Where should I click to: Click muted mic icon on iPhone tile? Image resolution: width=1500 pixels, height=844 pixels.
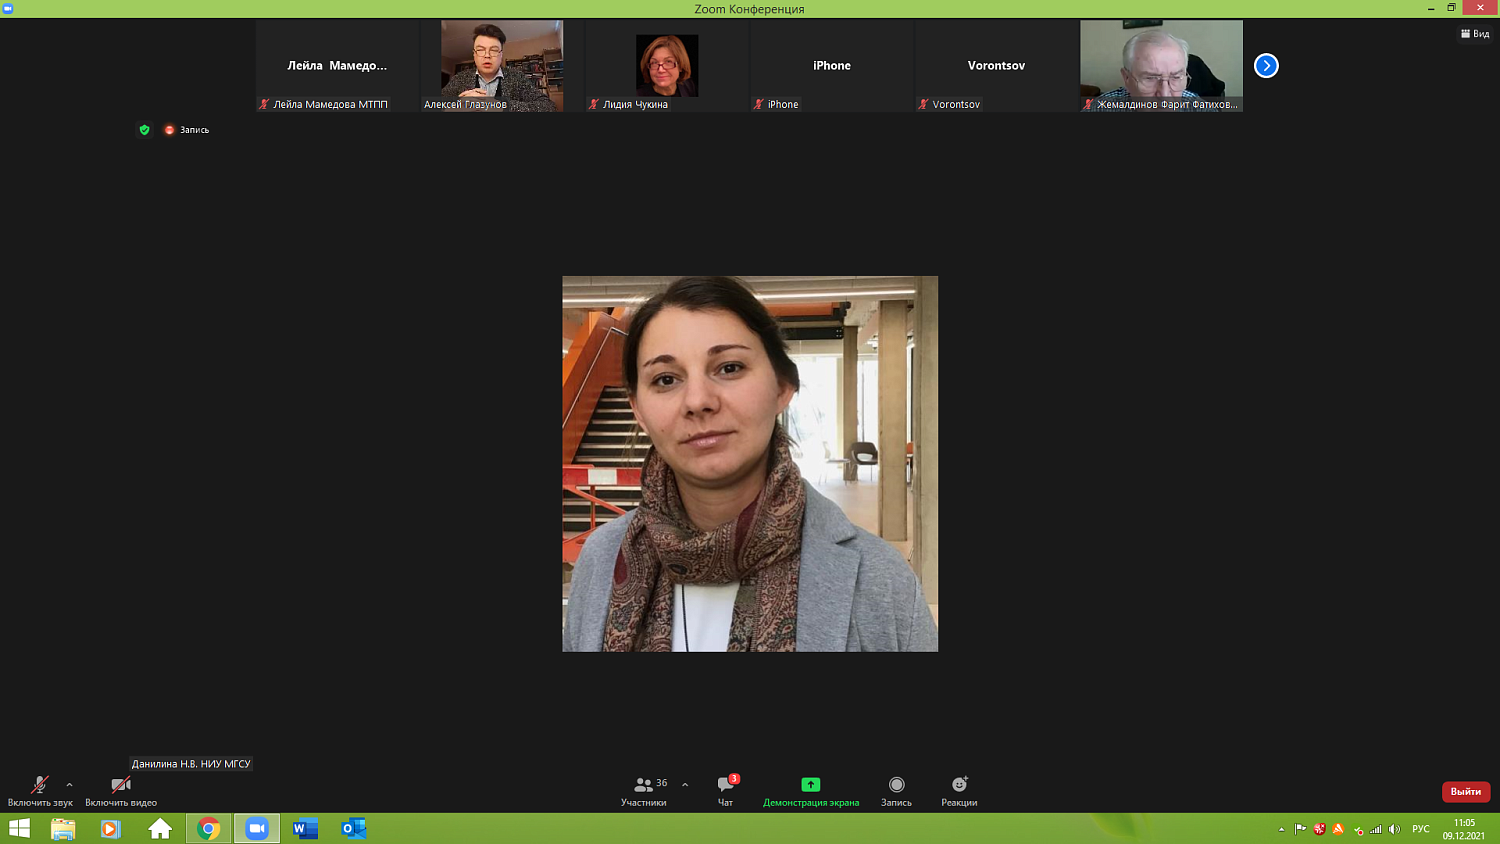(x=758, y=104)
